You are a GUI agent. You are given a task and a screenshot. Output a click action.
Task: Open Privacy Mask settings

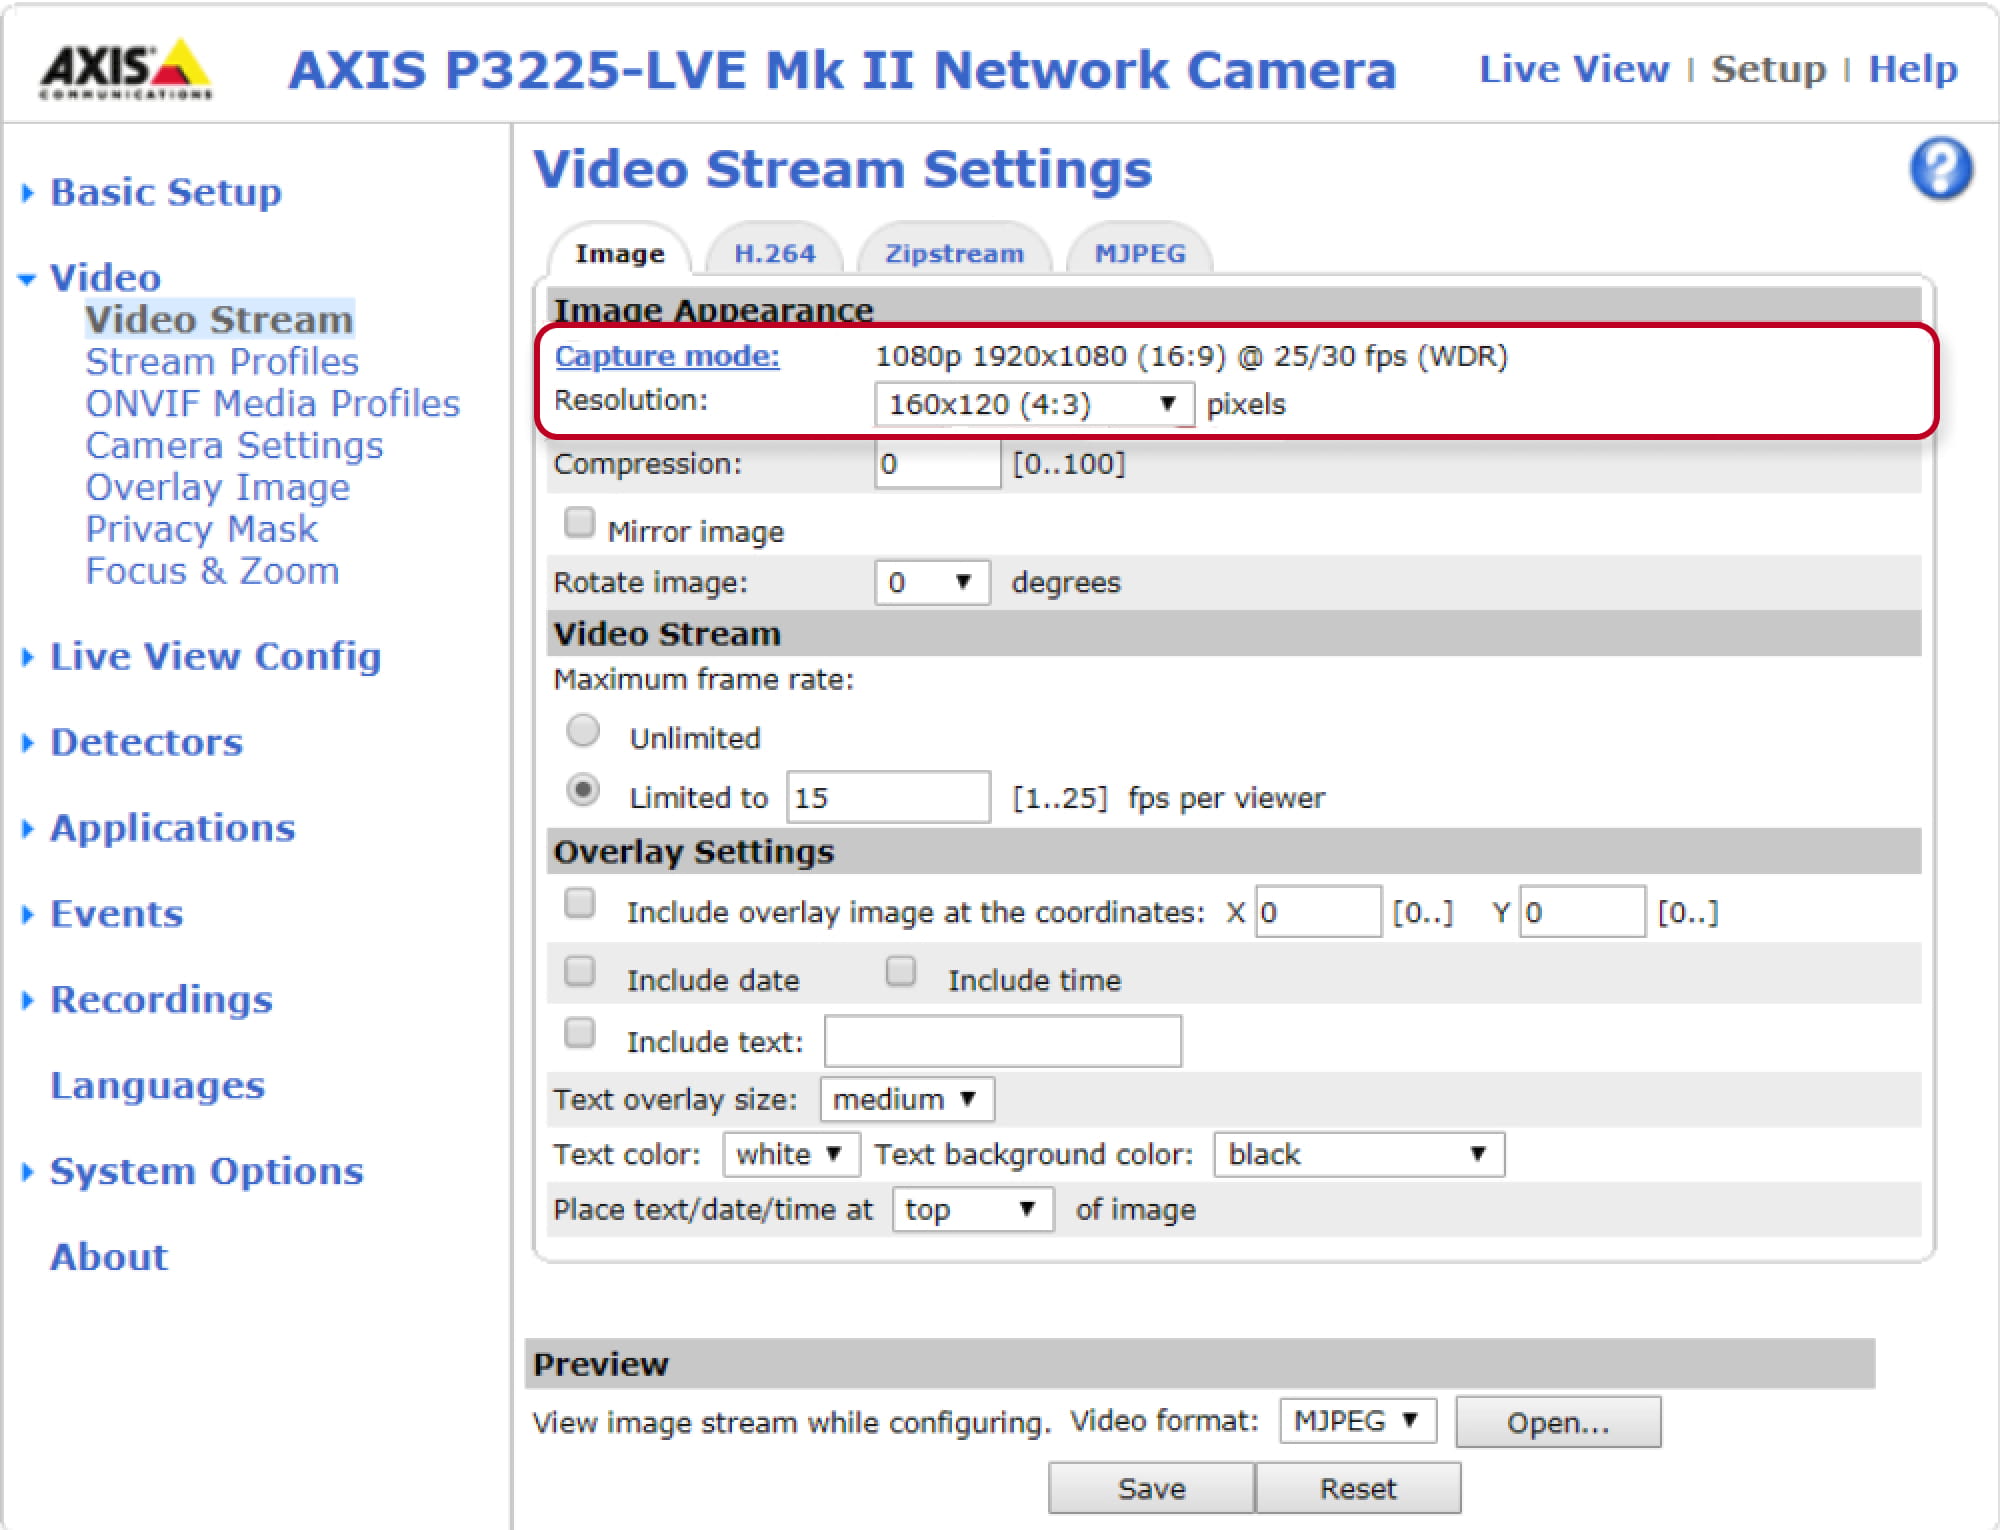click(x=202, y=529)
